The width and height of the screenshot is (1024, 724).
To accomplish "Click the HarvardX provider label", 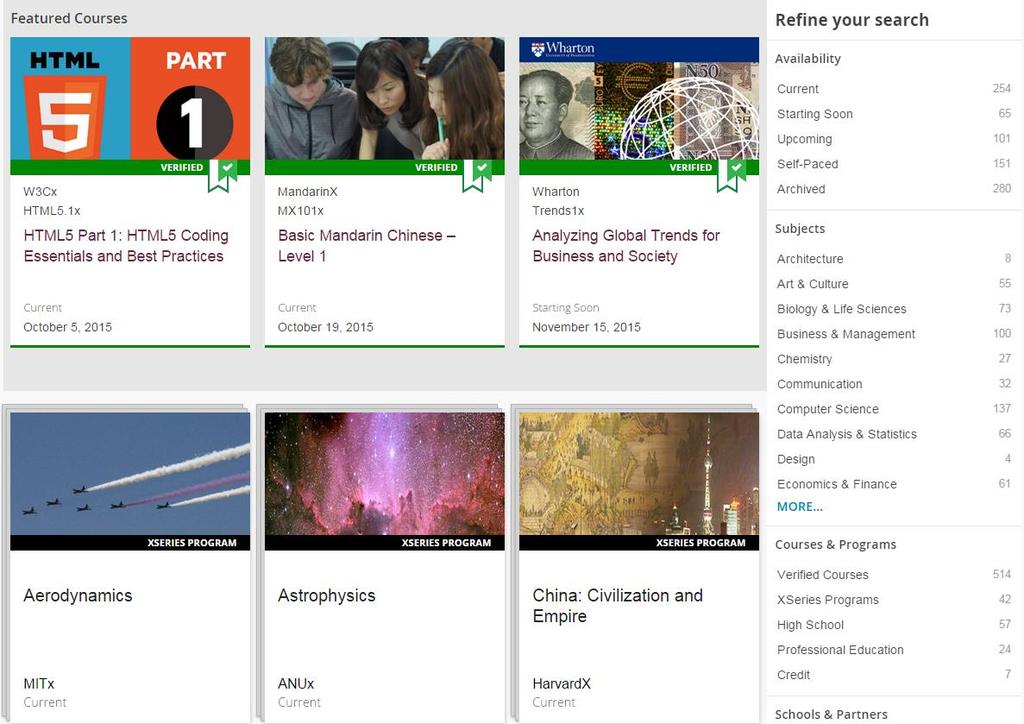I will click(562, 684).
